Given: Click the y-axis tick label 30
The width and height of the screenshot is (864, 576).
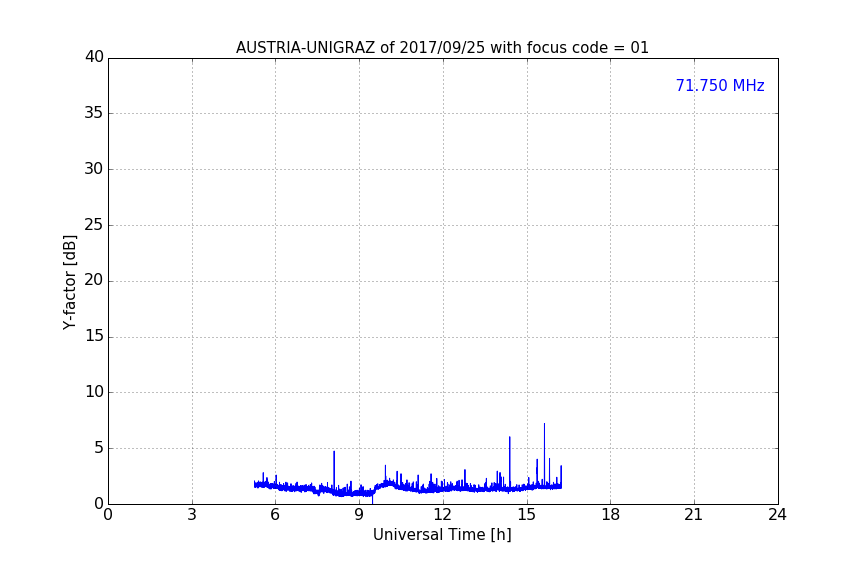Looking at the screenshot, I should (94, 169).
